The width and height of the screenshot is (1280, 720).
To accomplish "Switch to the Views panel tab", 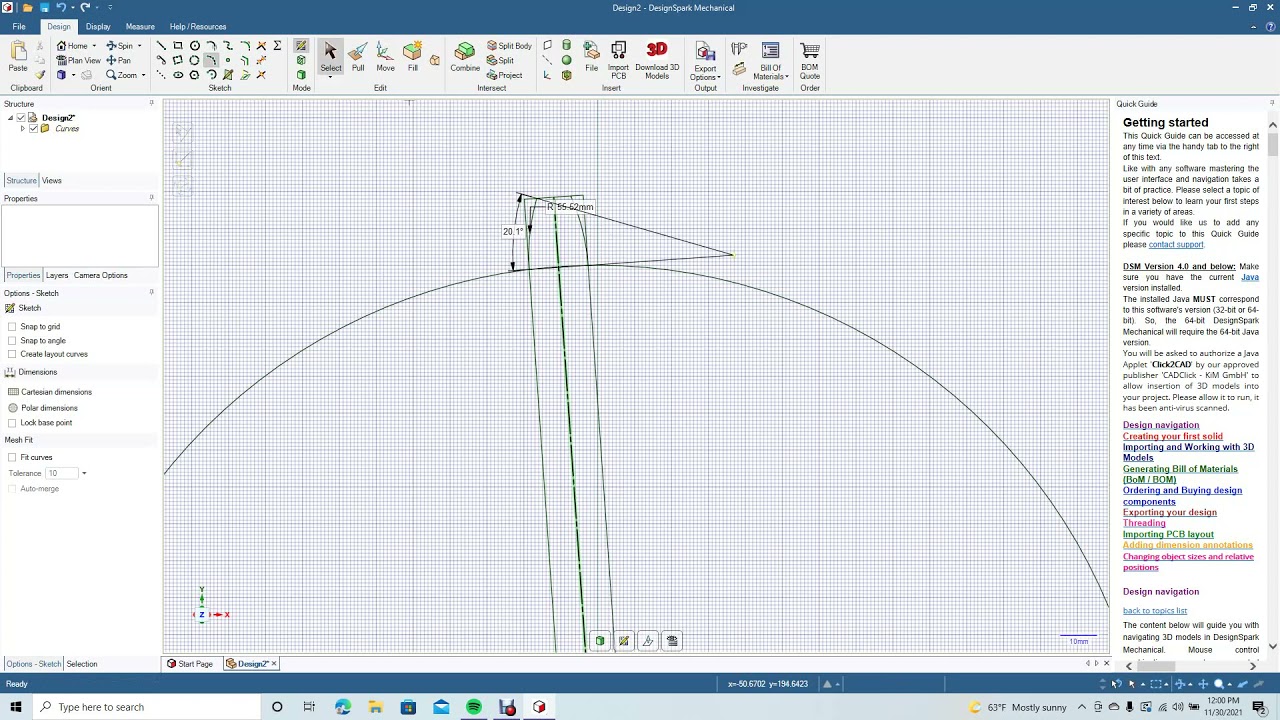I will (52, 181).
